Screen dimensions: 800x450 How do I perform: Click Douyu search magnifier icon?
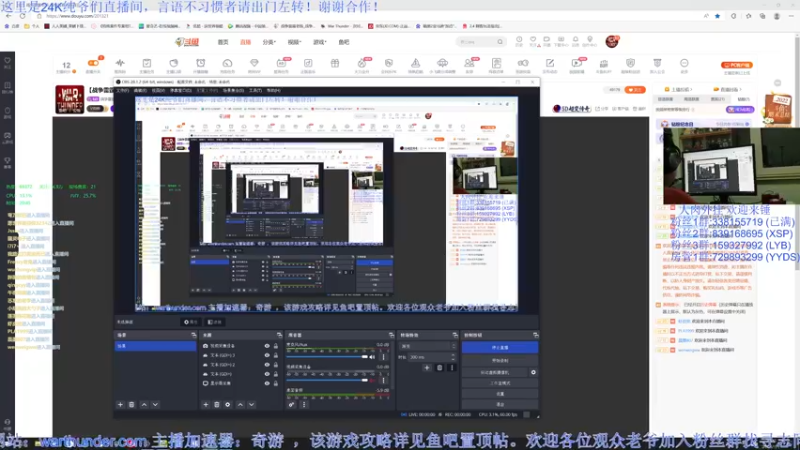coord(500,42)
